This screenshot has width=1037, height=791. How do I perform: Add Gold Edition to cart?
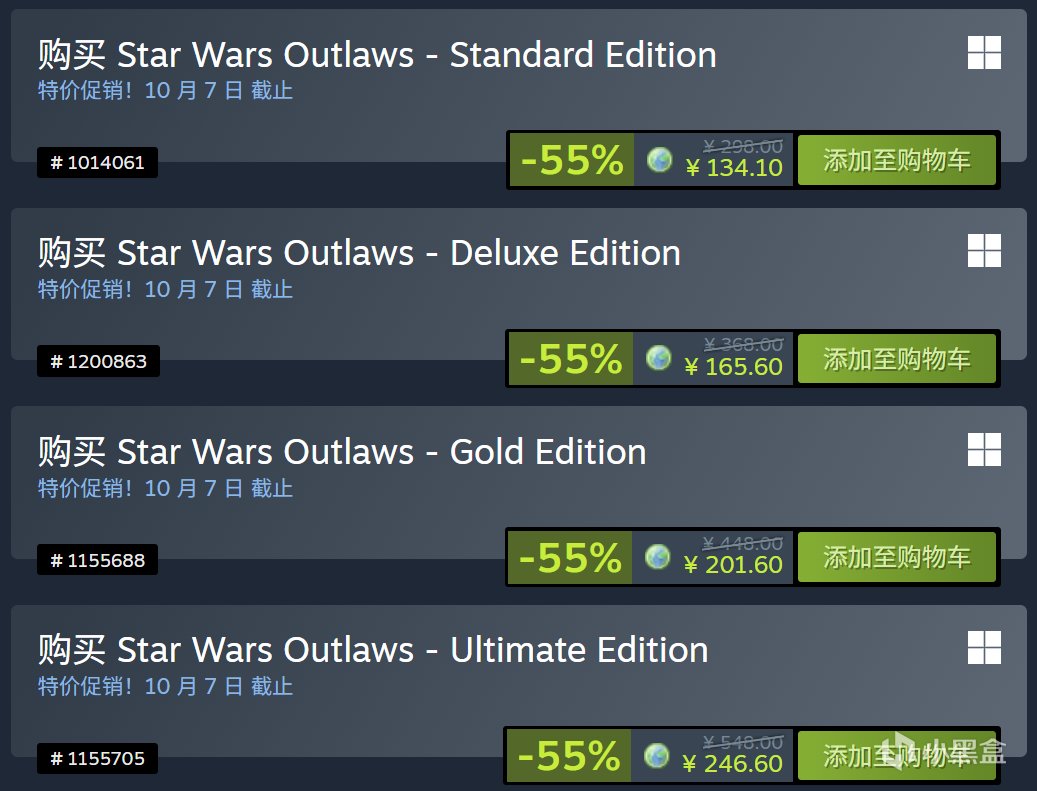pyautogui.click(x=897, y=557)
